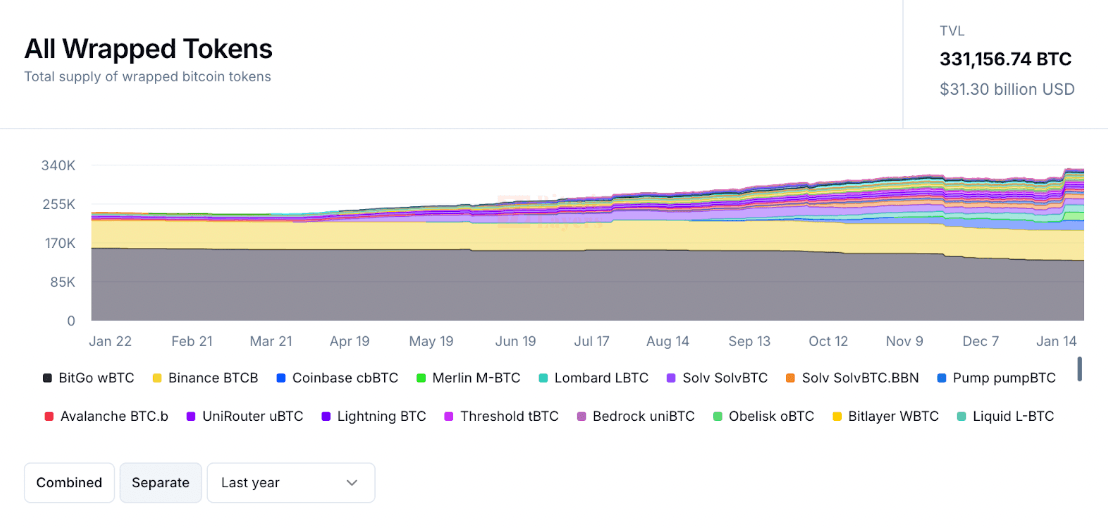Click the BitGo wBTC legend dot
Screen dimensions: 1108x528
(x=47, y=378)
